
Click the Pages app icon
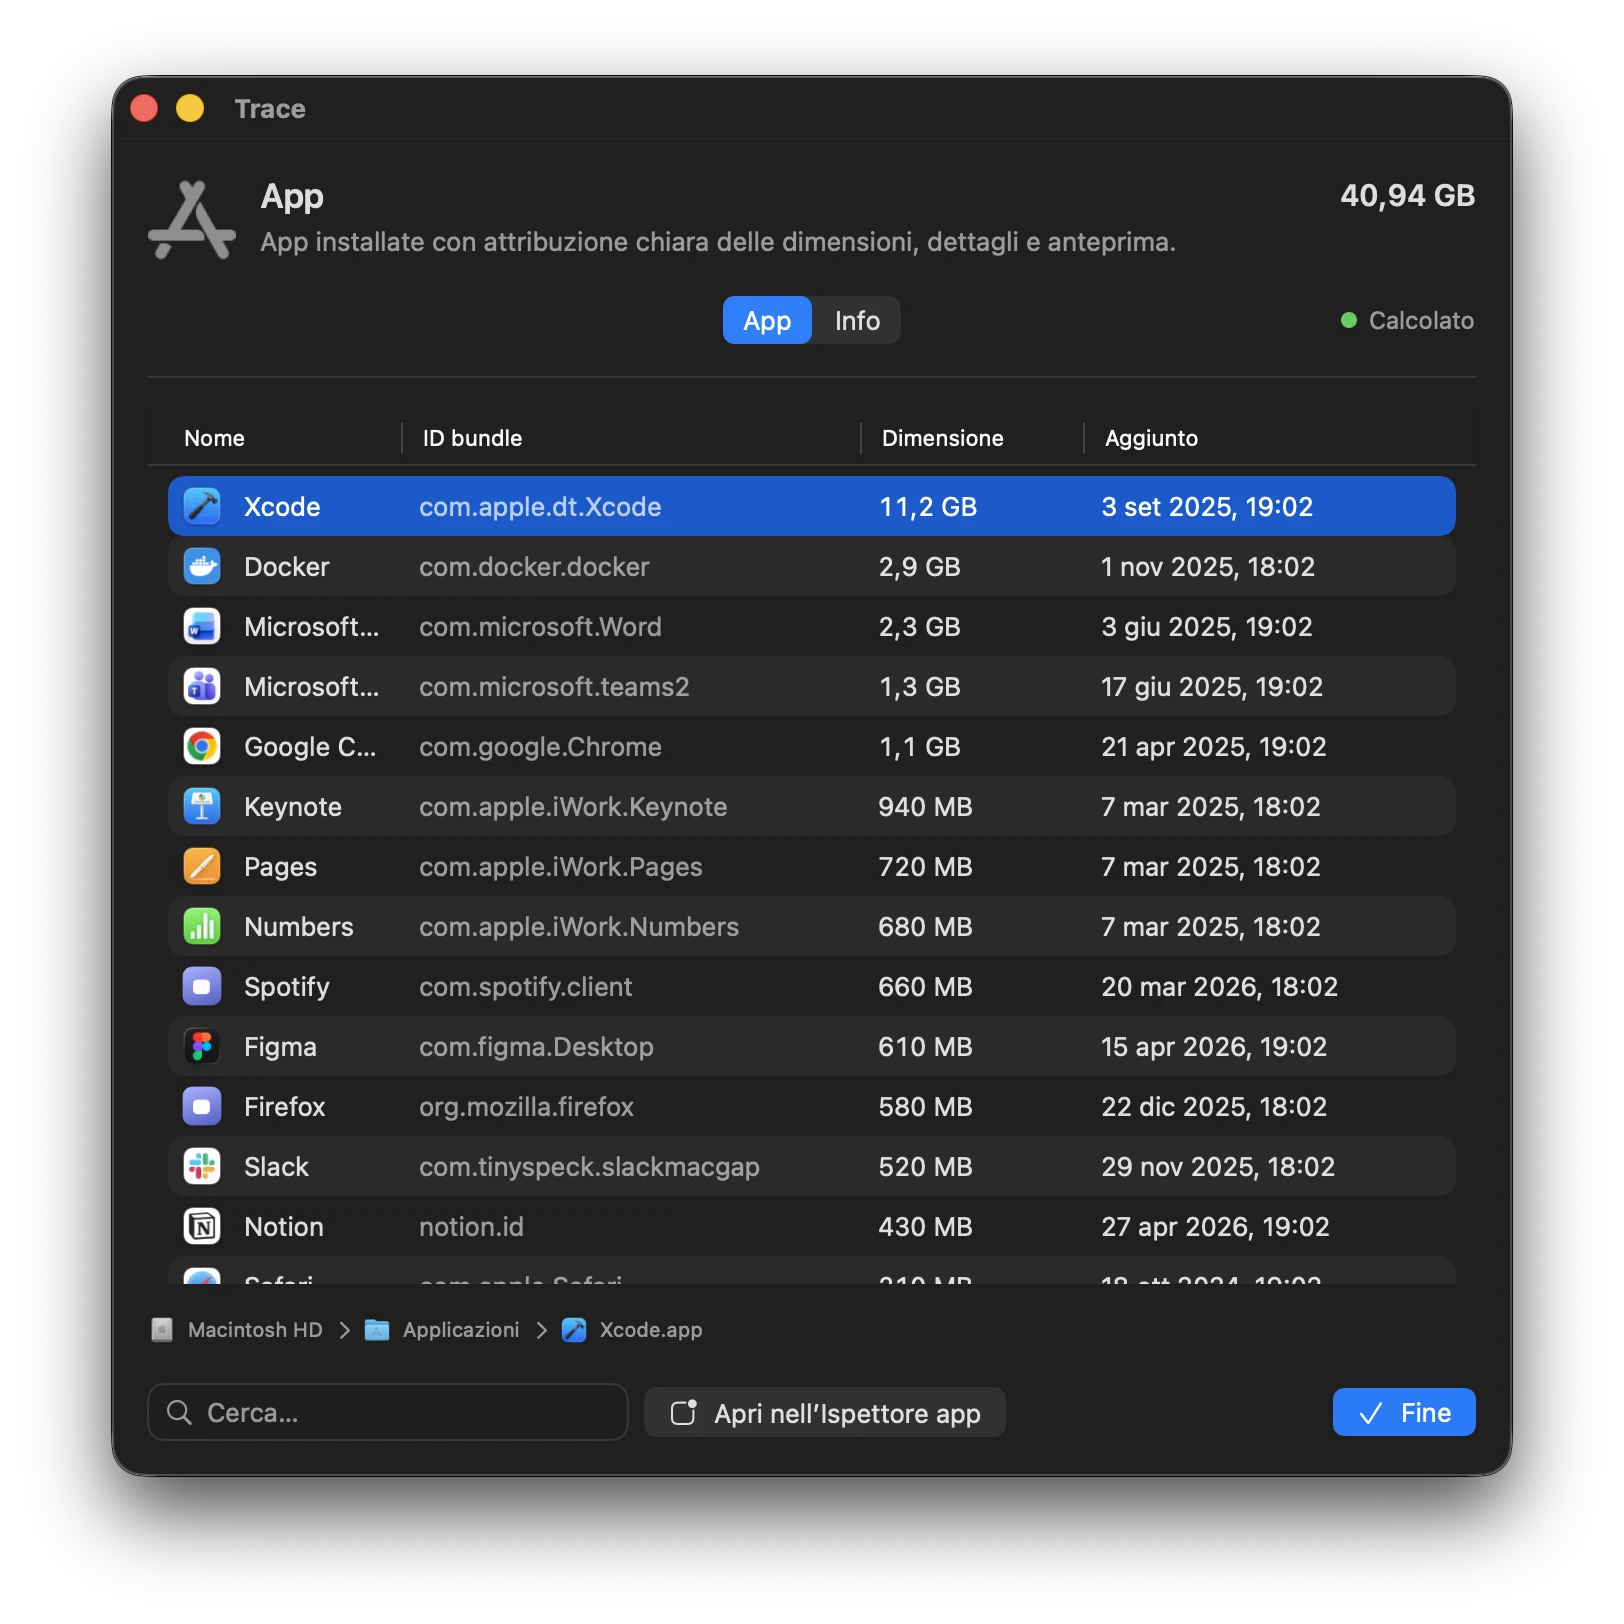click(x=202, y=867)
